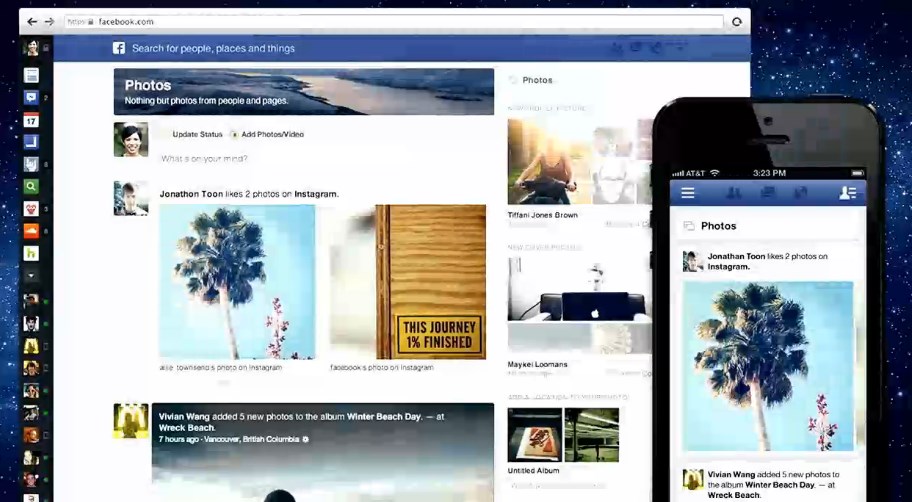Viewport: 912px width, 502px height.
Task: Click the 'facebook's photo on Instagram' caption
Action: click(382, 368)
